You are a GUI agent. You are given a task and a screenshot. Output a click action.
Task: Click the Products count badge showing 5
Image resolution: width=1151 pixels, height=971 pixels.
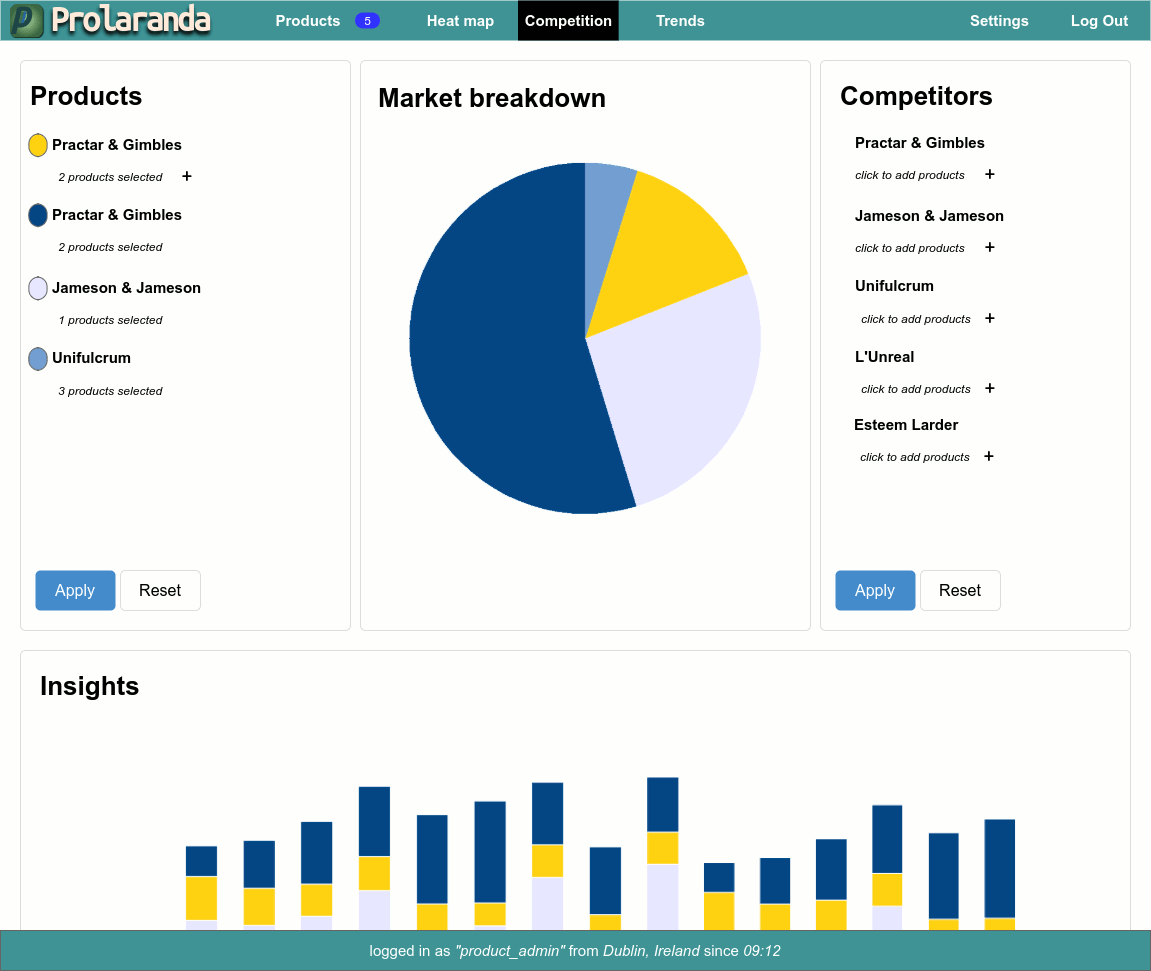point(367,21)
